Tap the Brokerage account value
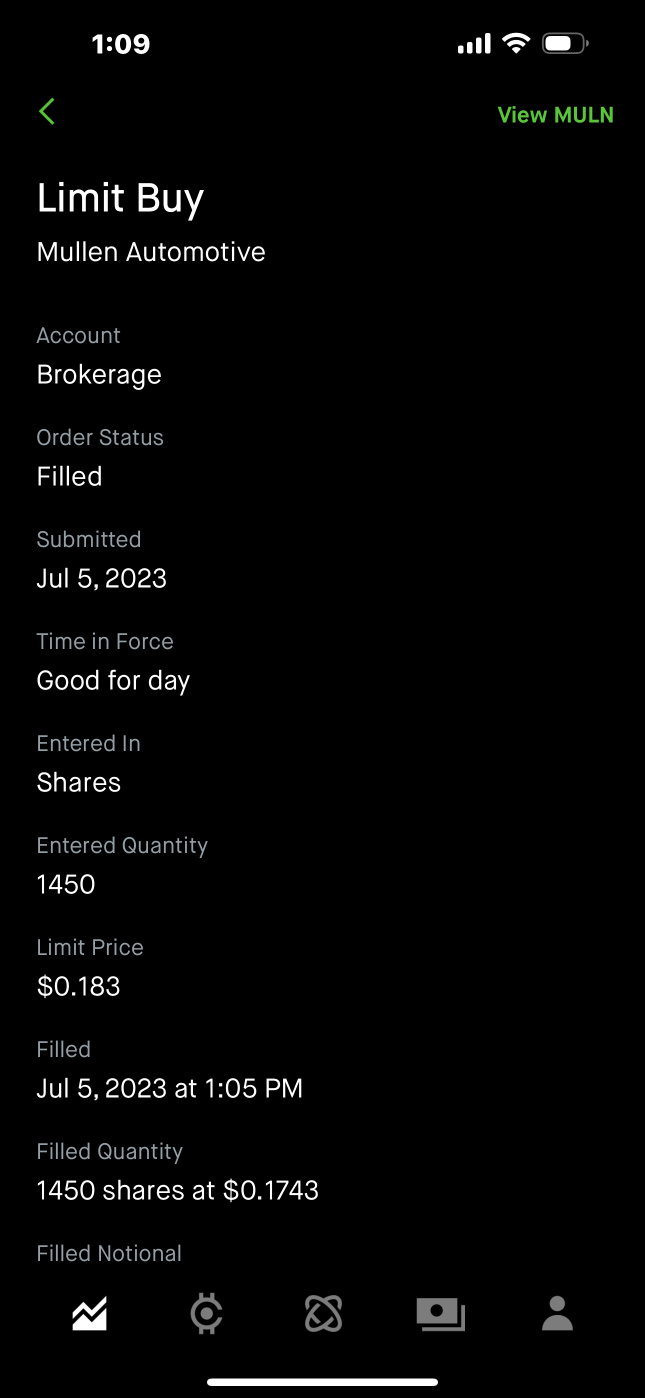645x1398 pixels. (x=99, y=375)
